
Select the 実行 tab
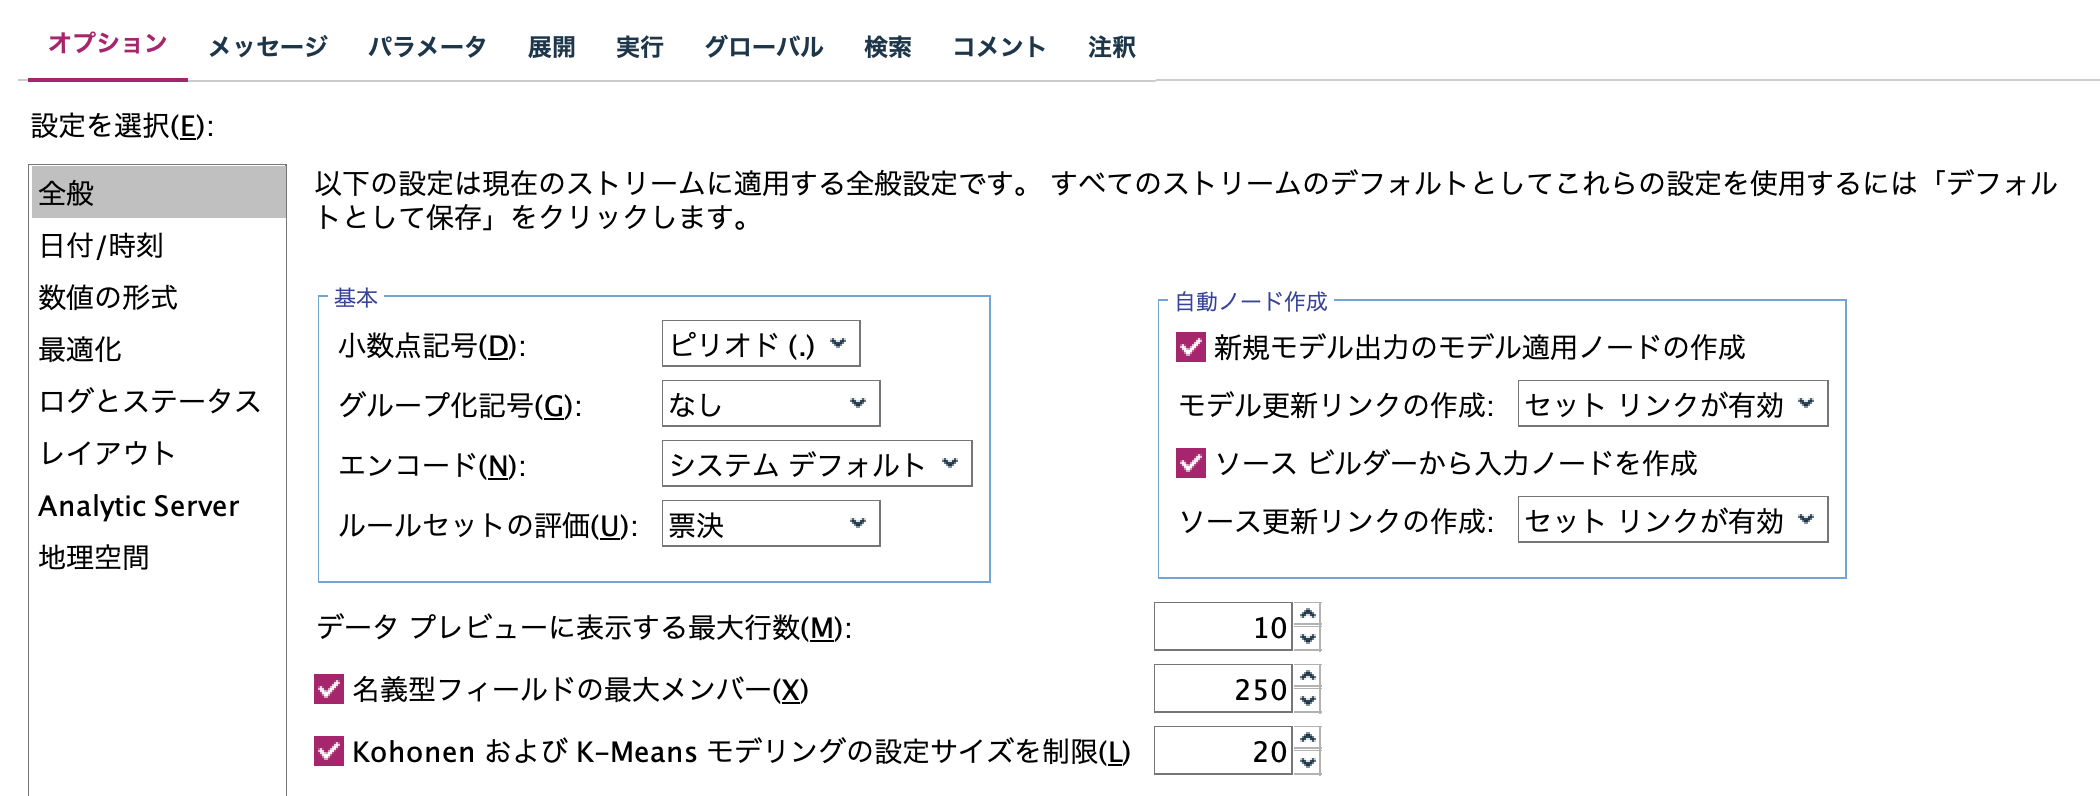640,45
